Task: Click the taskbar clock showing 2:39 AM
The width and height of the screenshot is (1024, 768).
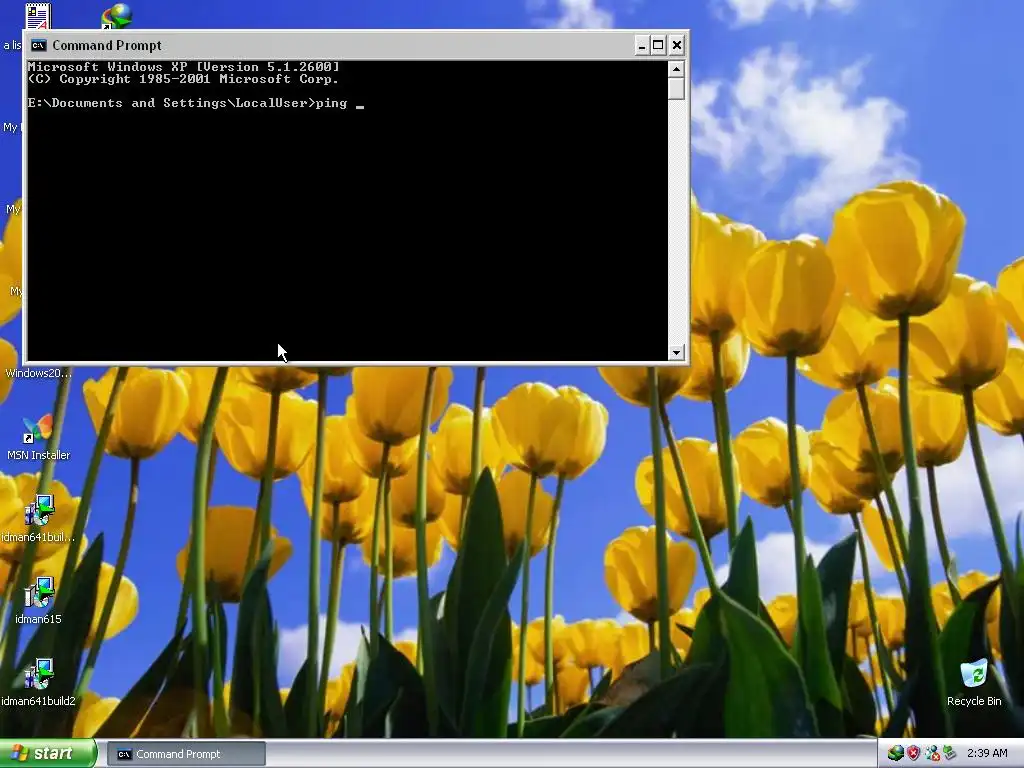Action: pos(987,754)
